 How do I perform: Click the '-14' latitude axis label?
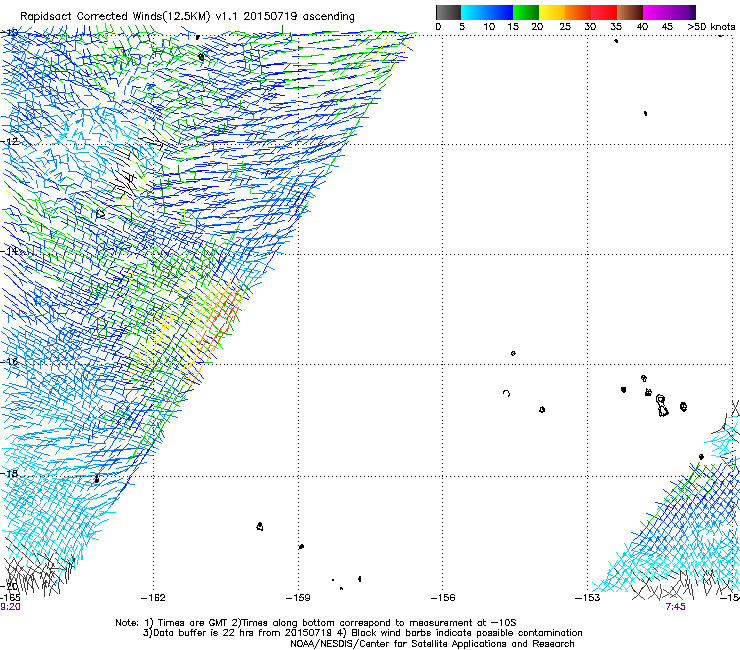click(10, 251)
